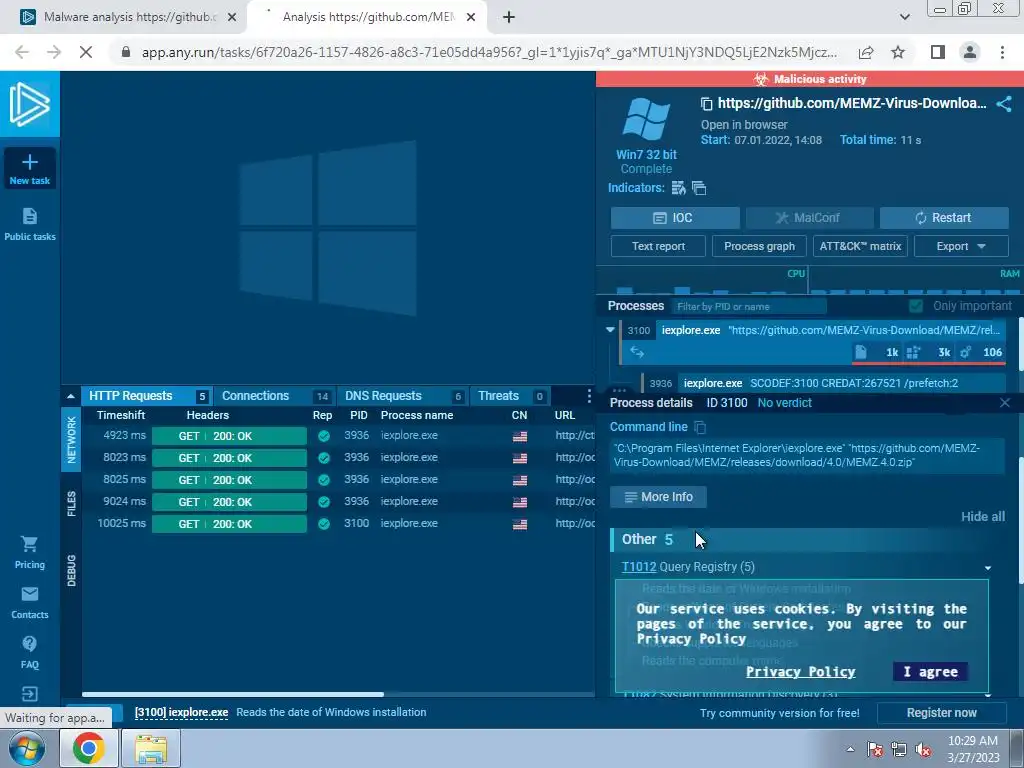Open the T1012 technique link

point(638,567)
